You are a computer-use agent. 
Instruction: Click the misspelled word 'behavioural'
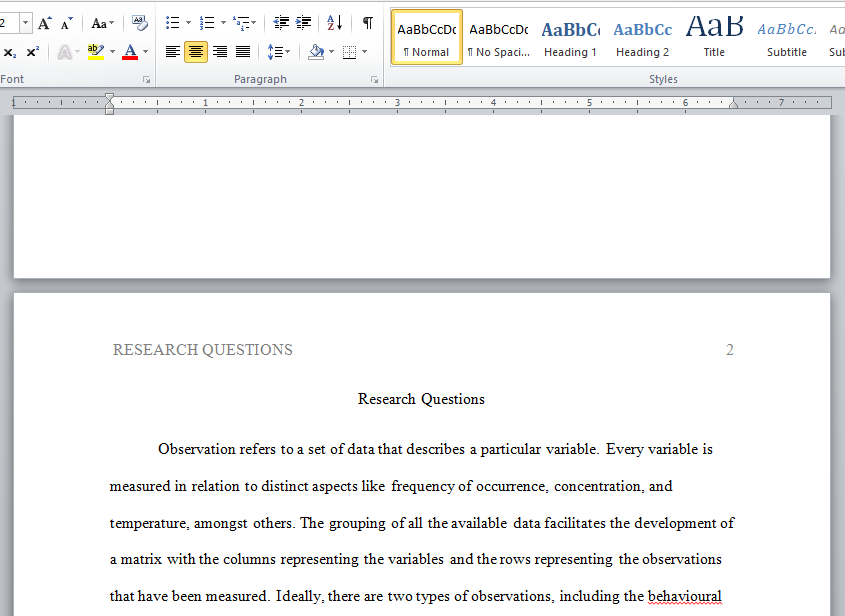tap(684, 597)
